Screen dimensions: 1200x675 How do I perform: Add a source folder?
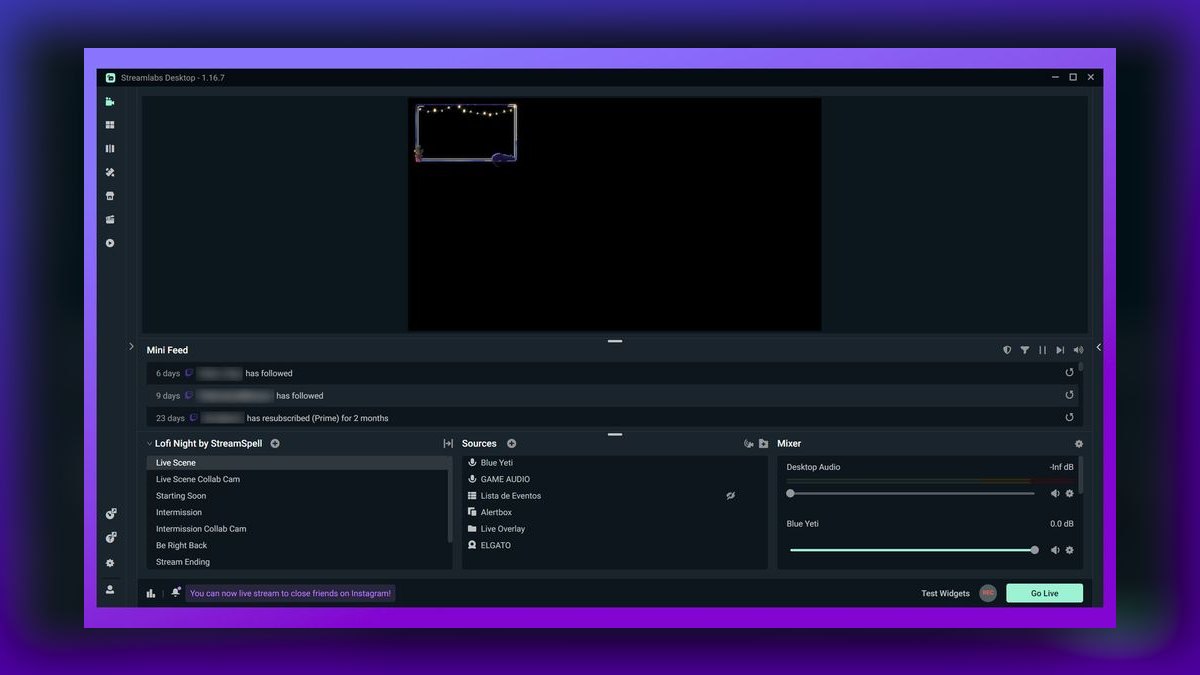coord(763,443)
